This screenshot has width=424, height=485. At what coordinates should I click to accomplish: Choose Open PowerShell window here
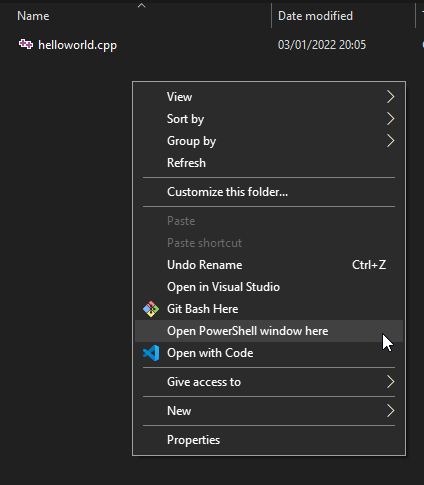[x=269, y=331]
